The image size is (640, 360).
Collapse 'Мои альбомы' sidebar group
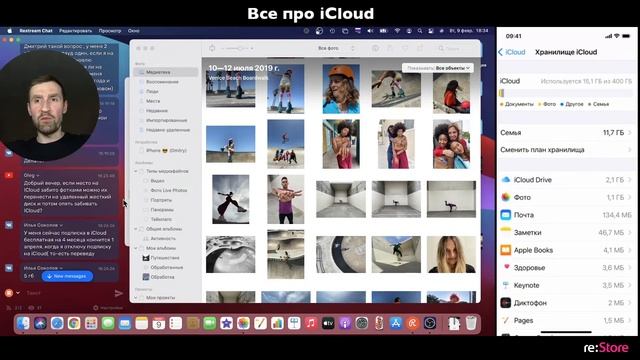click(x=136, y=248)
